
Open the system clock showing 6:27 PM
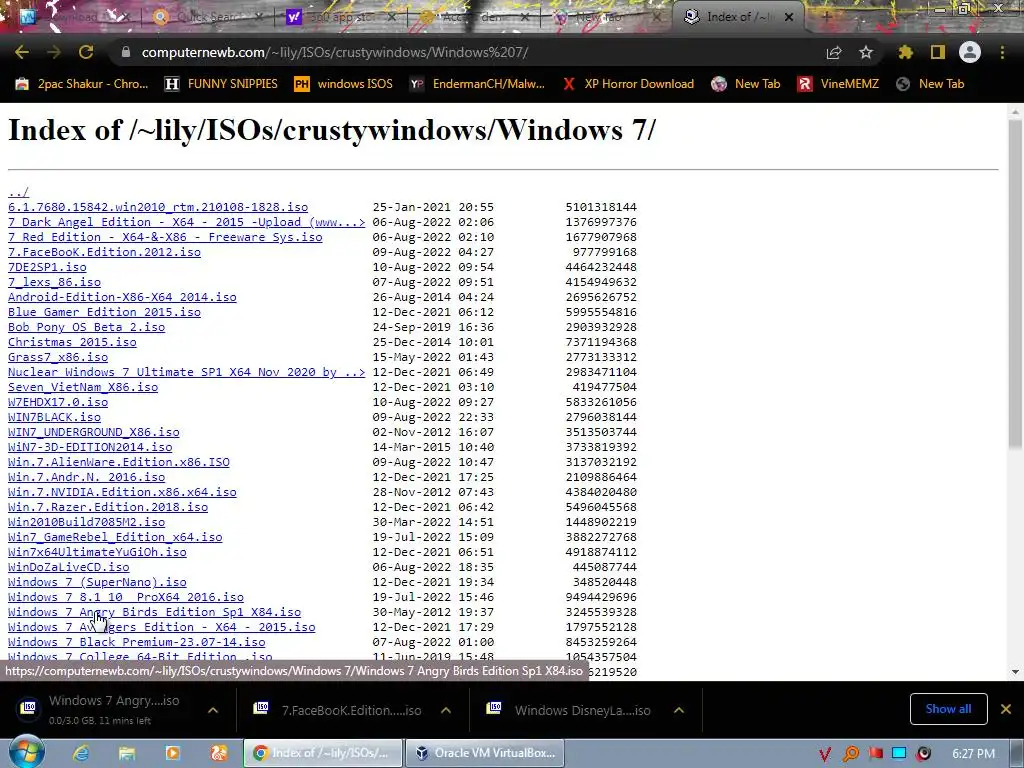click(973, 754)
